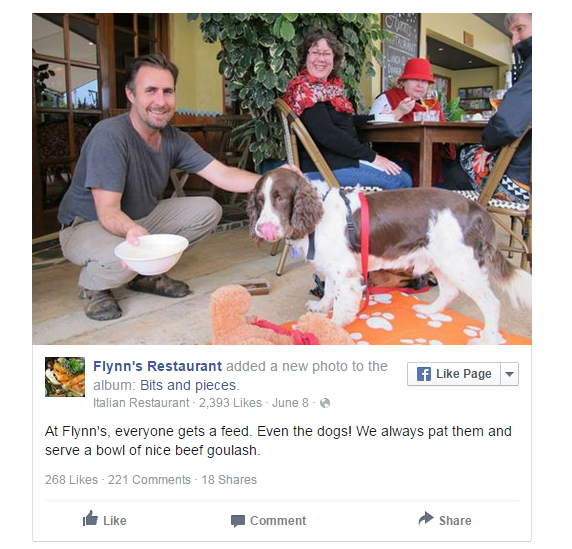
Task: Click Flynn's Restaurant profile thumbnail
Action: pos(65,377)
